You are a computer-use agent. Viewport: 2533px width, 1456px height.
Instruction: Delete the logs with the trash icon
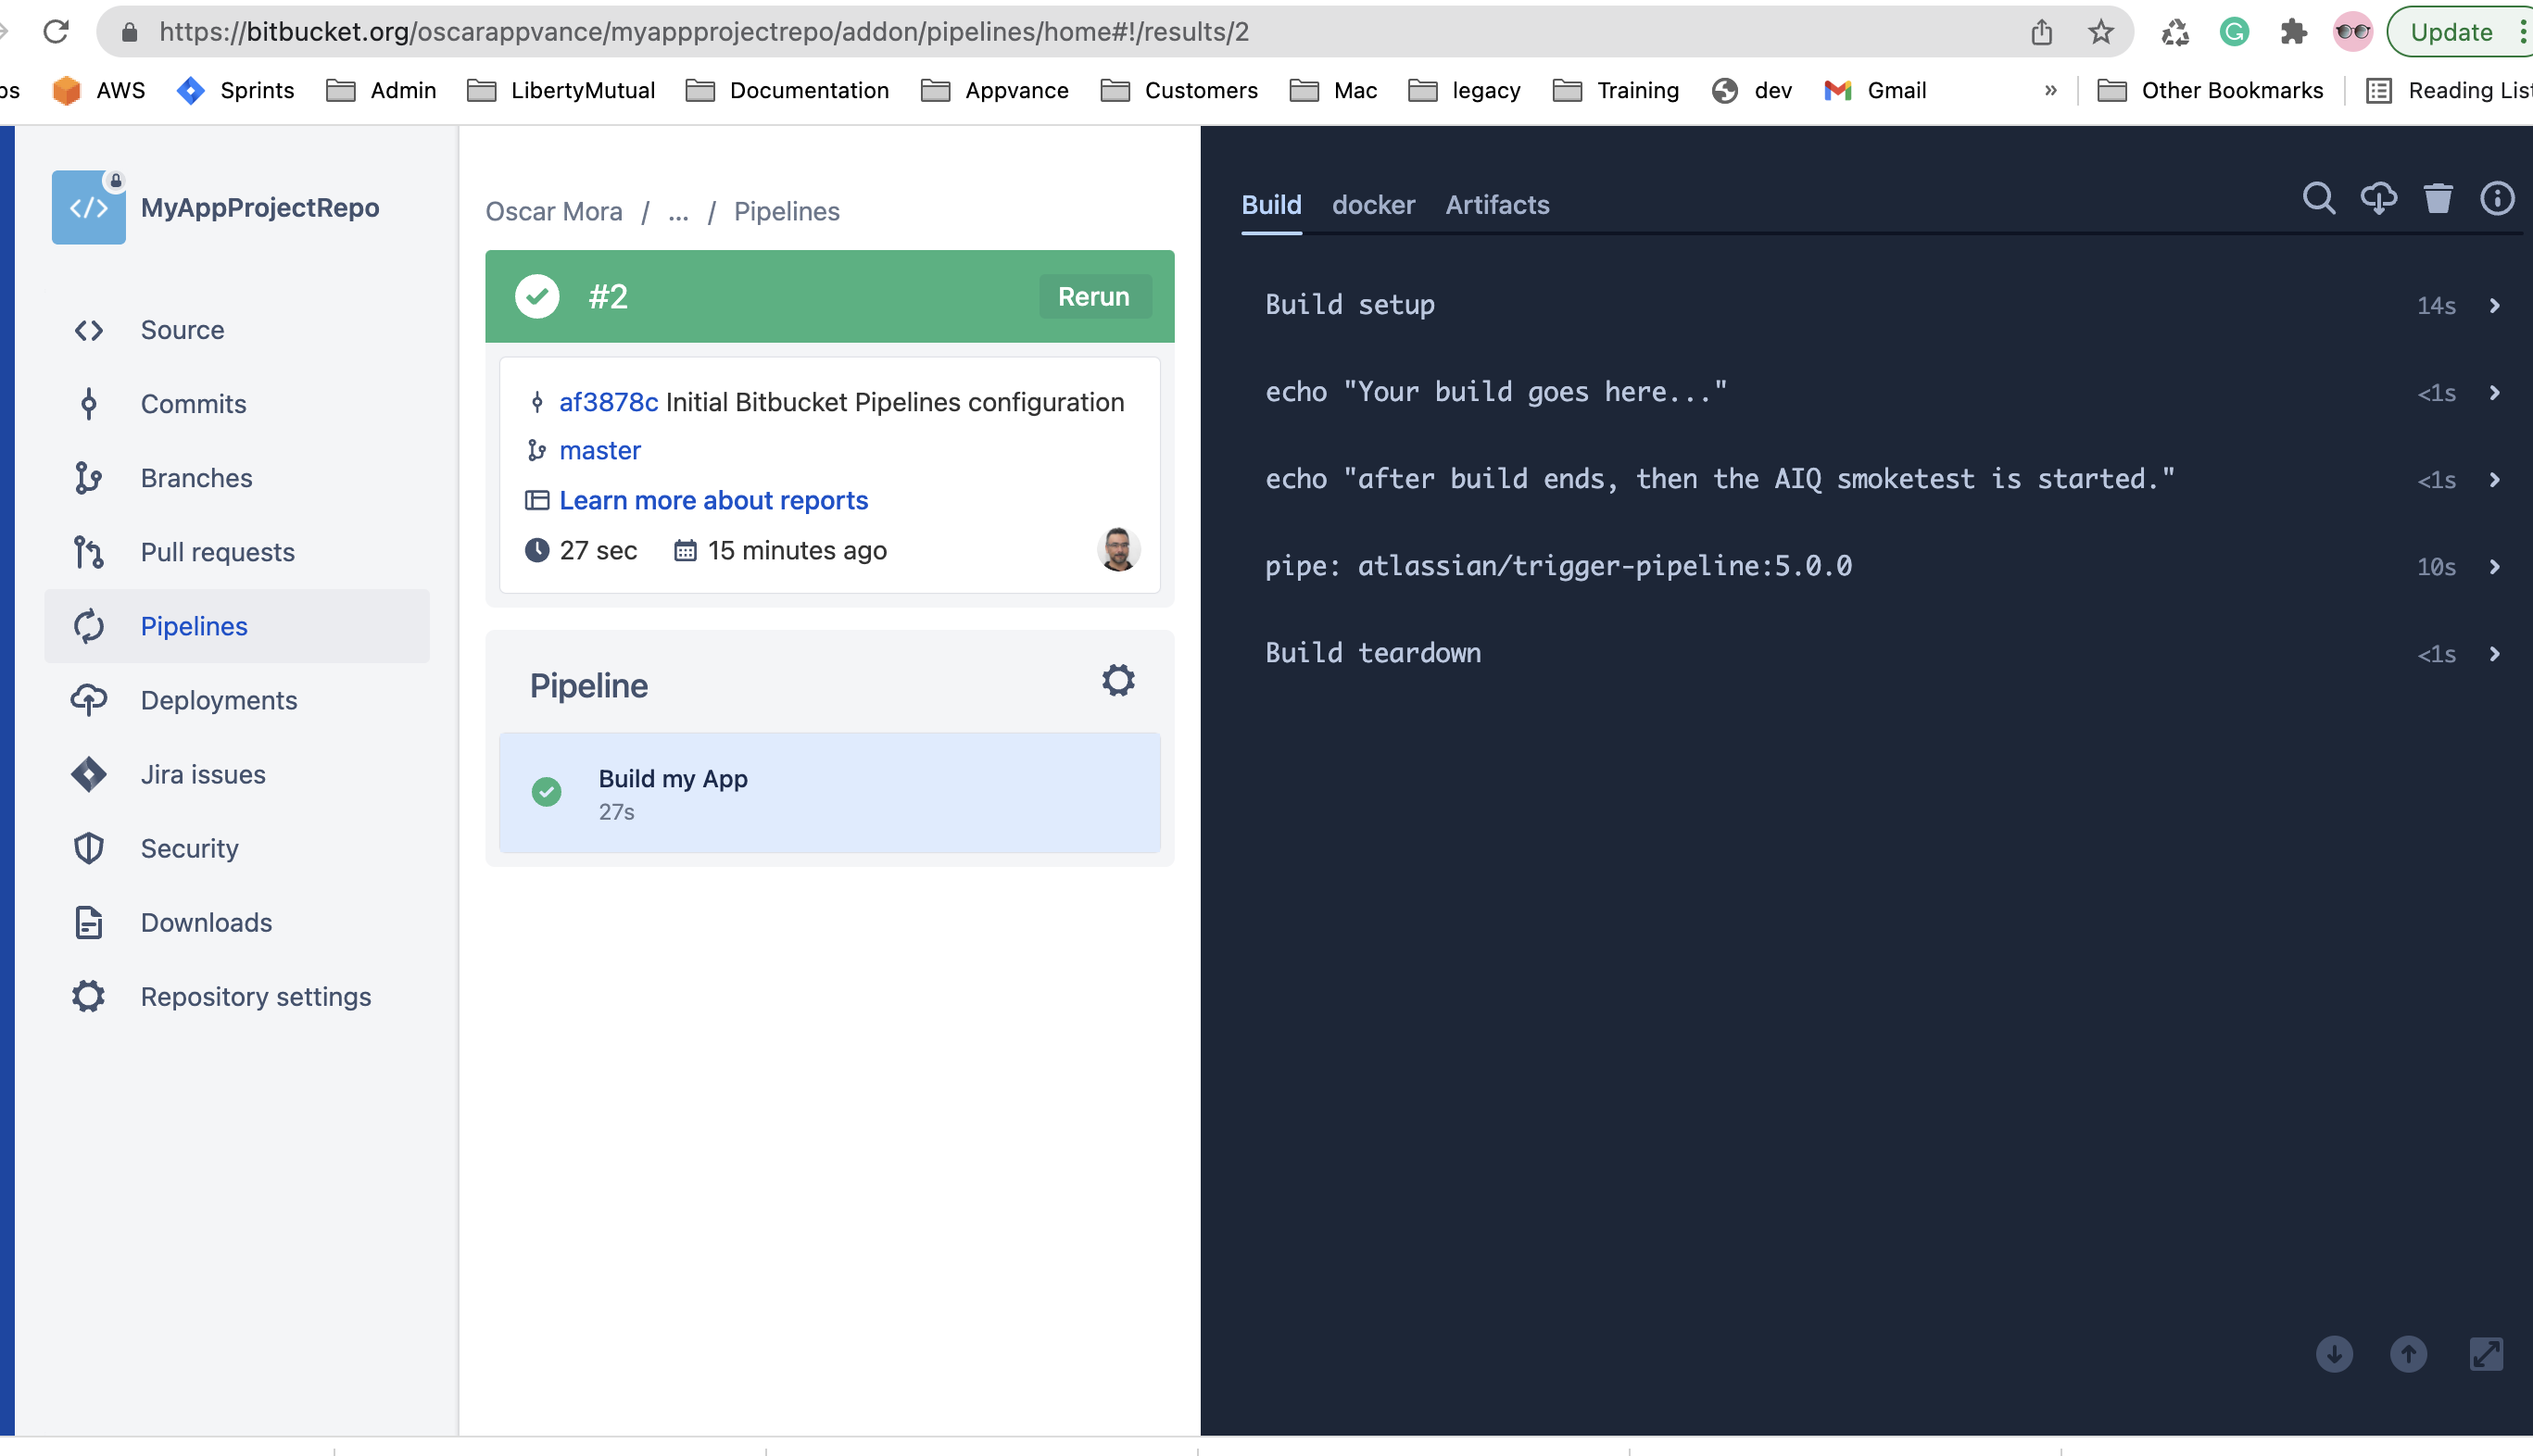pyautogui.click(x=2438, y=198)
